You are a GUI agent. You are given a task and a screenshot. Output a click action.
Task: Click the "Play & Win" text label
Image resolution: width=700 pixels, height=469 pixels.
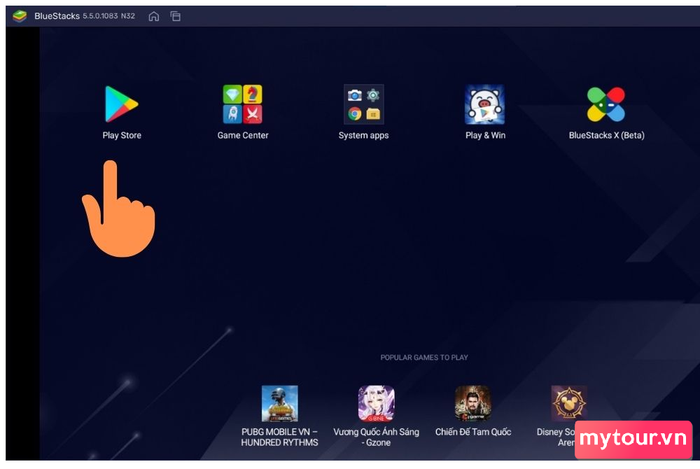[x=485, y=135]
